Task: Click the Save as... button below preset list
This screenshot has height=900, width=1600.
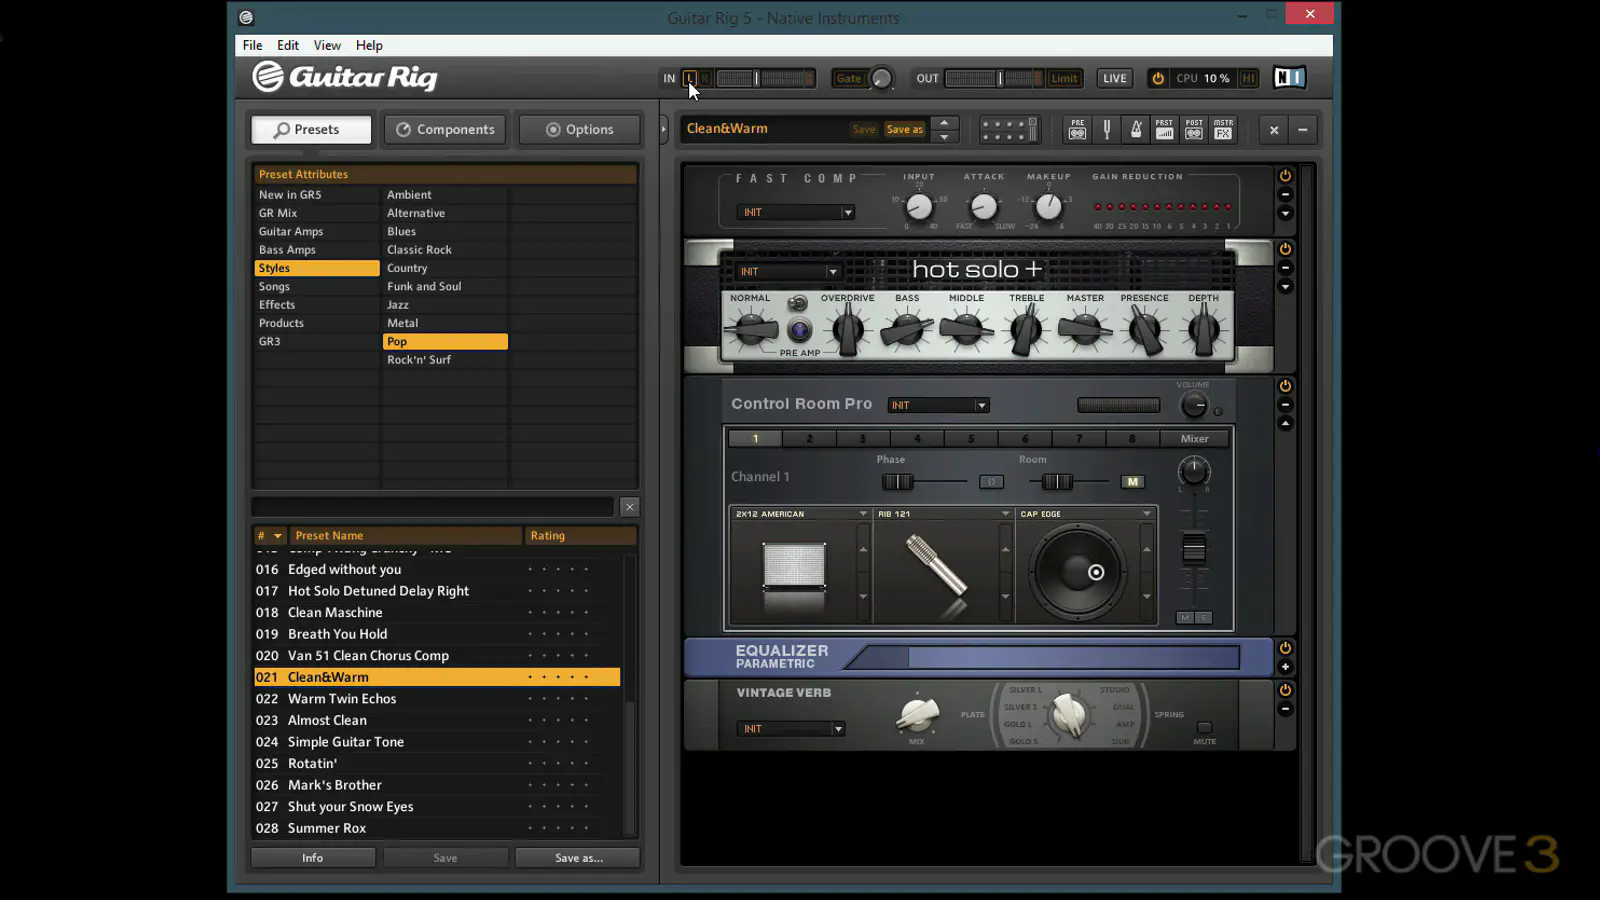Action: click(578, 858)
